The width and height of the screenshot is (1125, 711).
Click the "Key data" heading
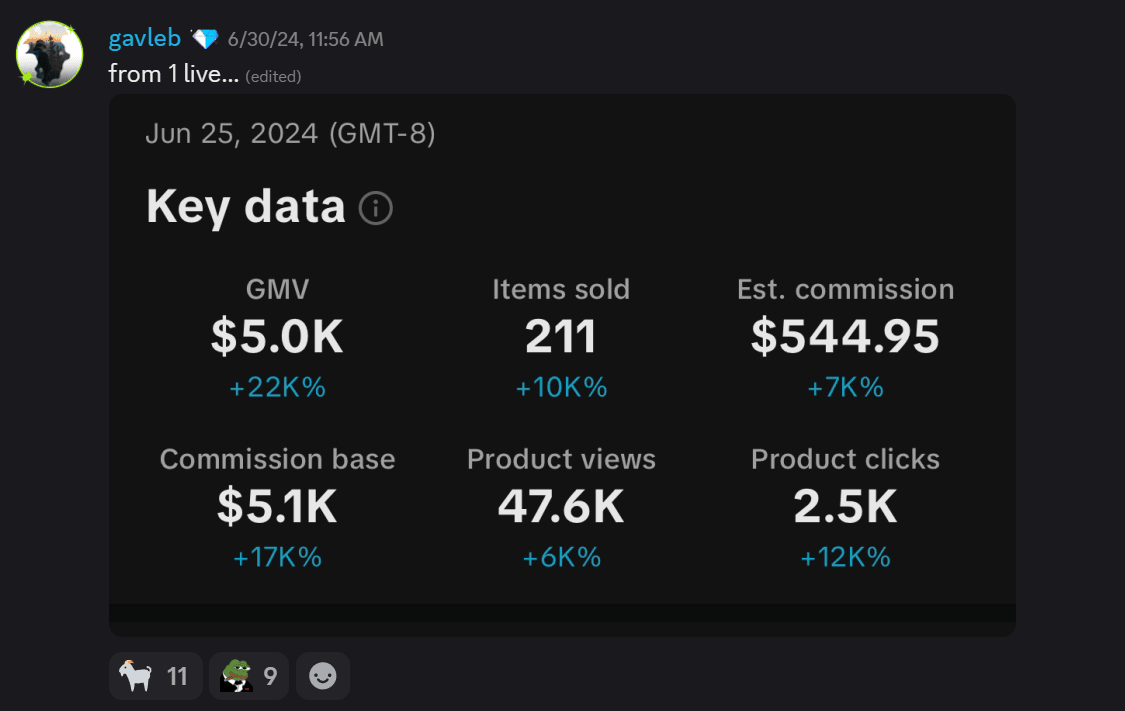(246, 207)
